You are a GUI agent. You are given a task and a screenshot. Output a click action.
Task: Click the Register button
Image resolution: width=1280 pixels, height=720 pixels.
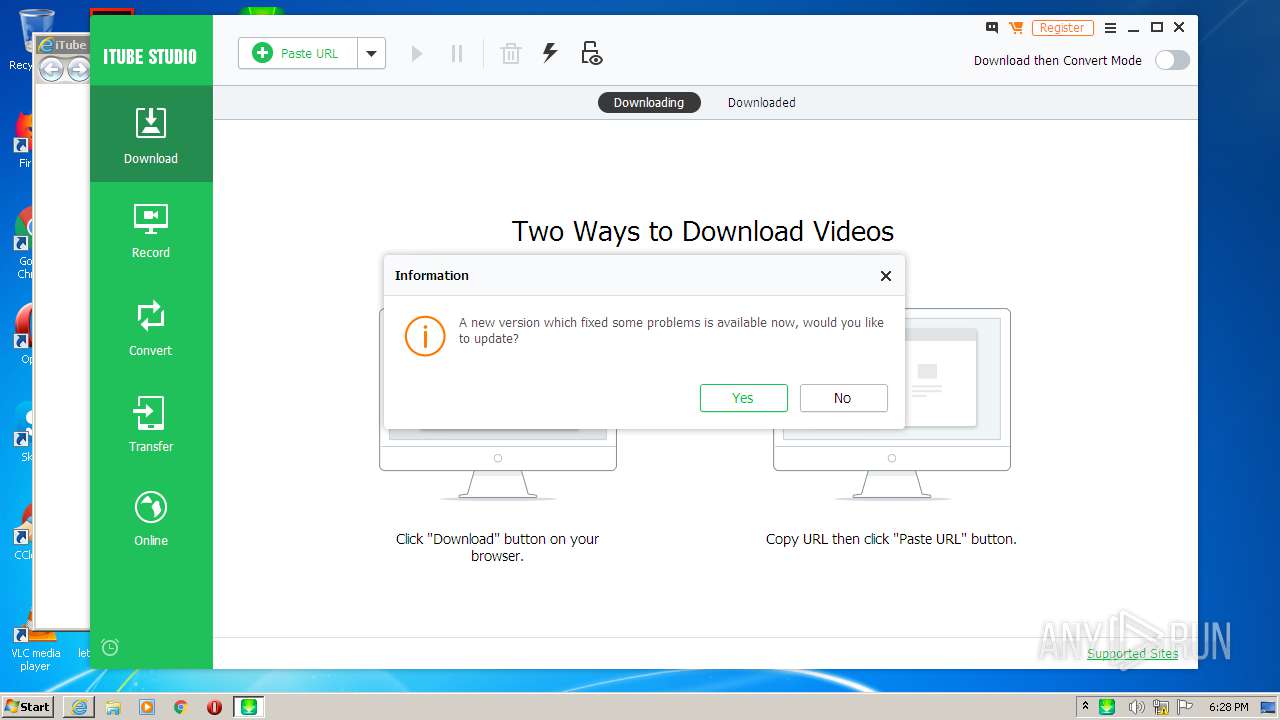point(1062,28)
